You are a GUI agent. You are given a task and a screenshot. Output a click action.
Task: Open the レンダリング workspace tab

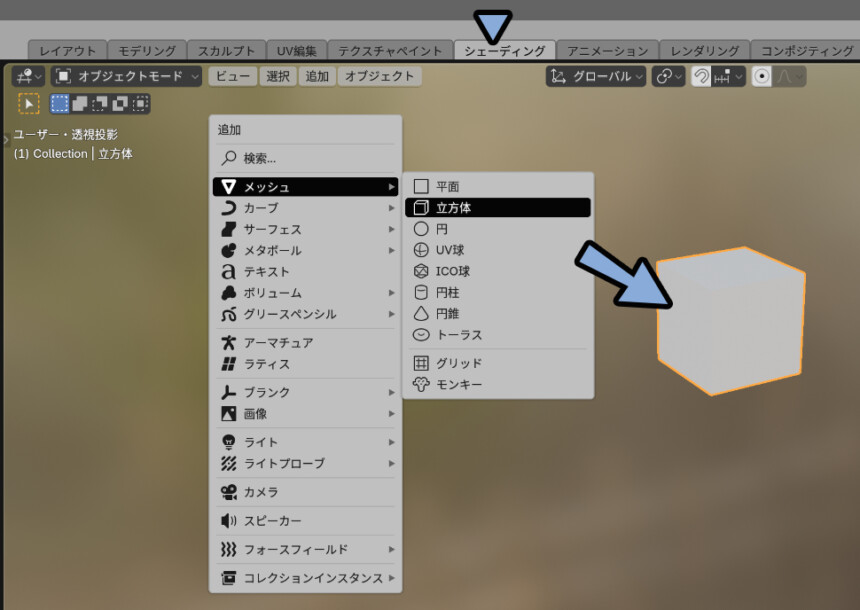point(705,50)
